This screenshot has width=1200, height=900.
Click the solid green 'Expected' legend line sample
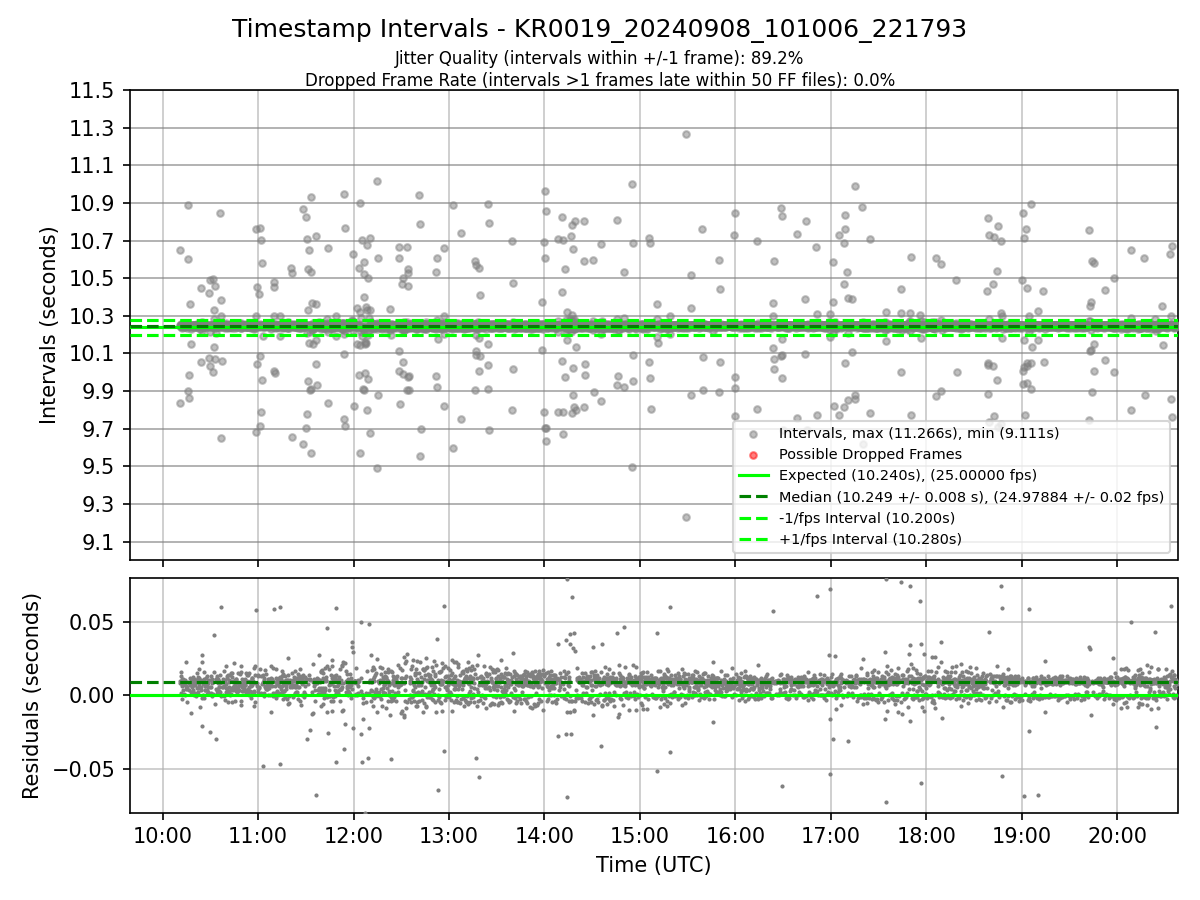coord(753,476)
